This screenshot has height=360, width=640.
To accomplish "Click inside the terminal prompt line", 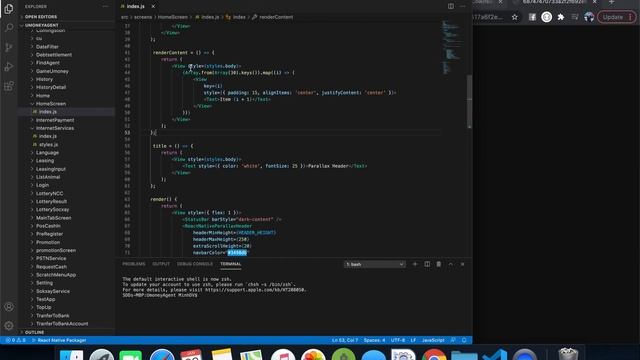I will pyautogui.click(x=160, y=295).
